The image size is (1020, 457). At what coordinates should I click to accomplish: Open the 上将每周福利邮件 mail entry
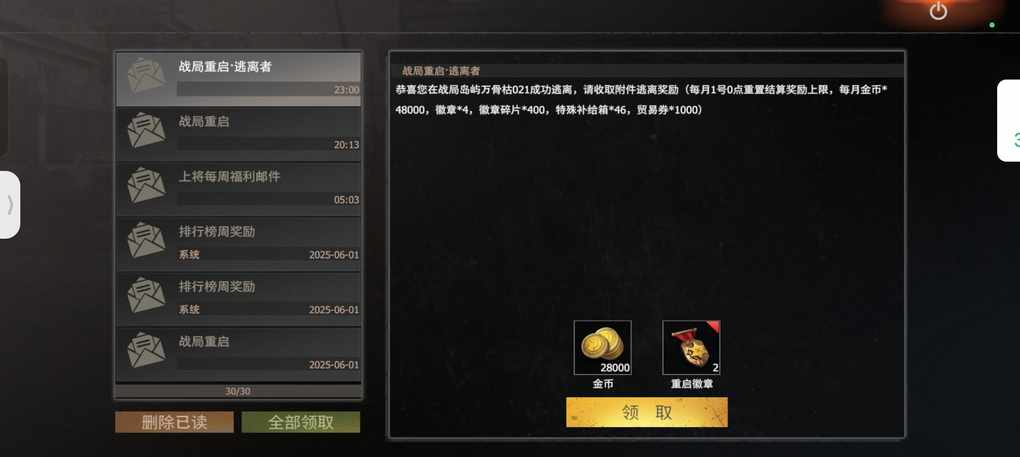pos(238,189)
